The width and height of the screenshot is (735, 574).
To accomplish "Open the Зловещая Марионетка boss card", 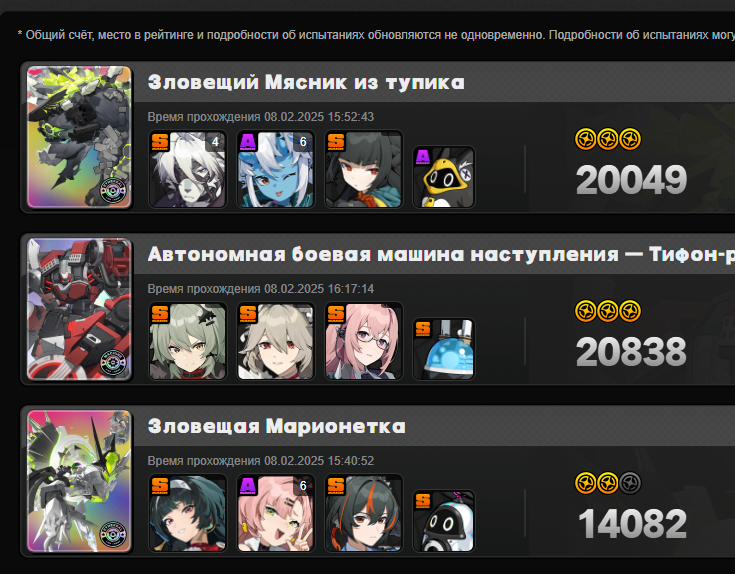I will tap(79, 481).
